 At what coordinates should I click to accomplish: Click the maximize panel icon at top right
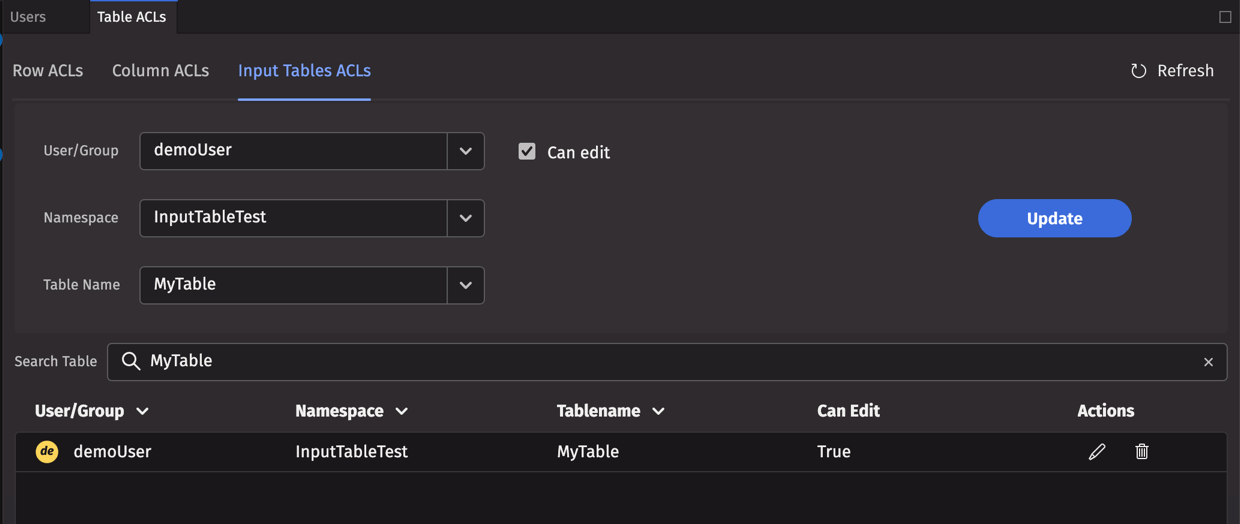(x=1225, y=17)
